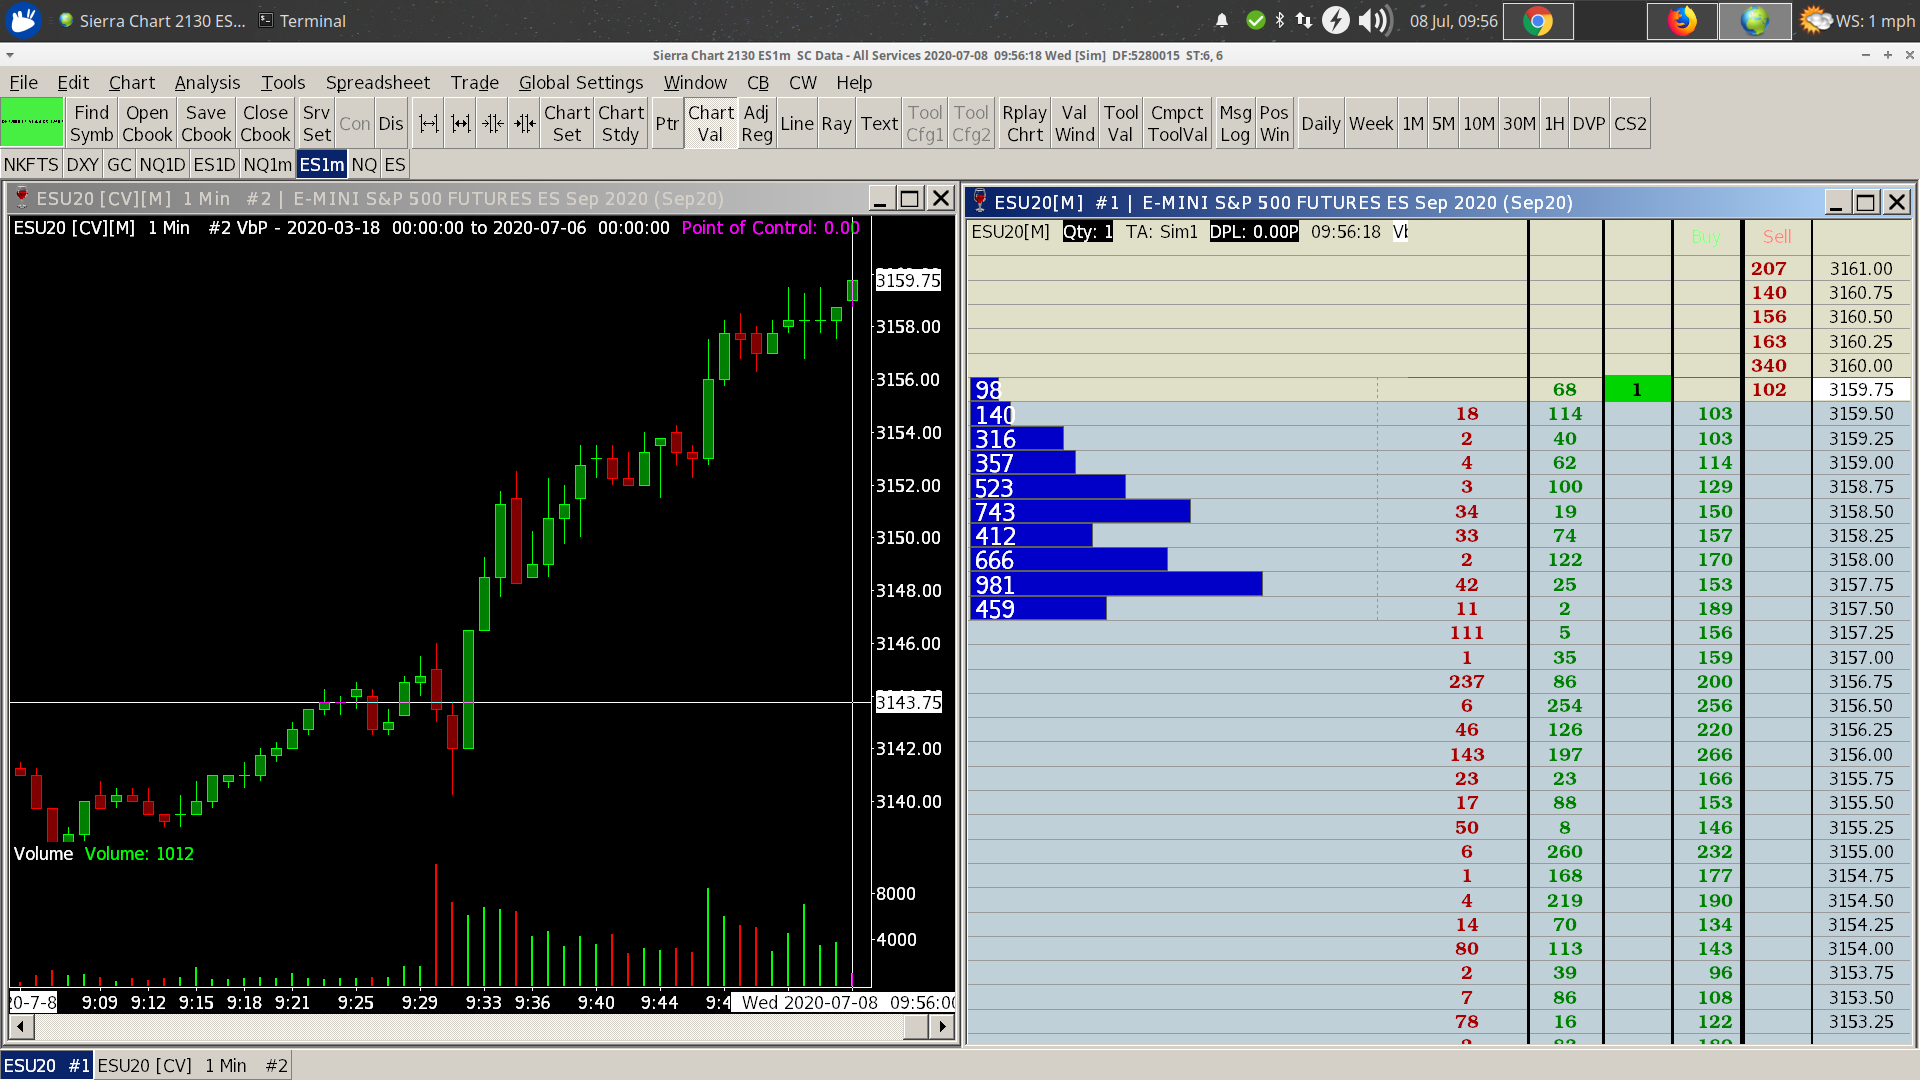This screenshot has width=1920, height=1080.
Task: Click the Bluetooth tray icon
Action: (1279, 21)
